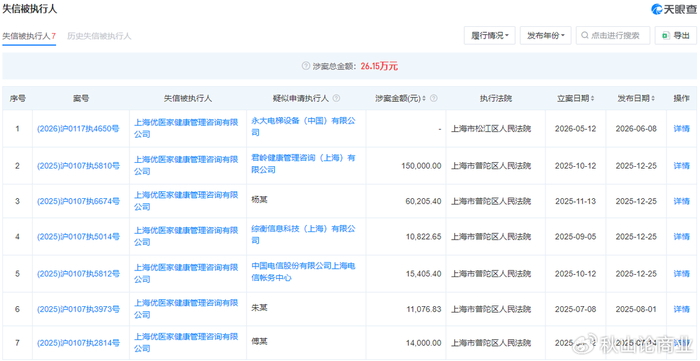This screenshot has width=700, height=361.
Task: Open 上海优医家健康管理咨询有限公司 in row 3
Action: coord(187,201)
